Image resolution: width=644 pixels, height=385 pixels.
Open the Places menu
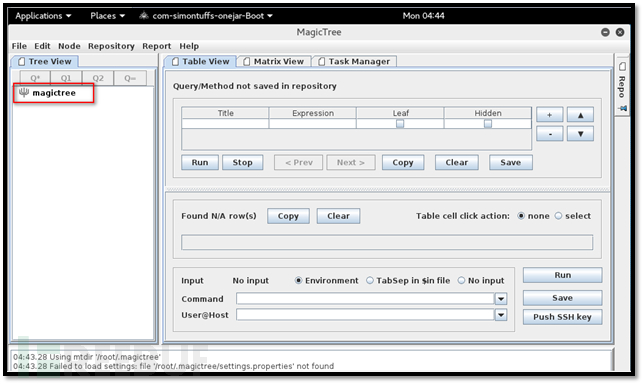(107, 16)
